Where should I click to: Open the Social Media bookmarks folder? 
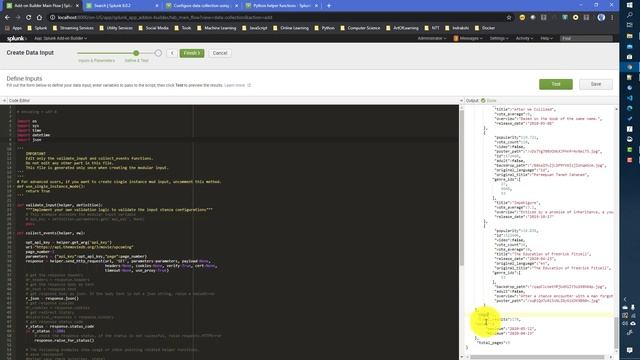point(153,28)
